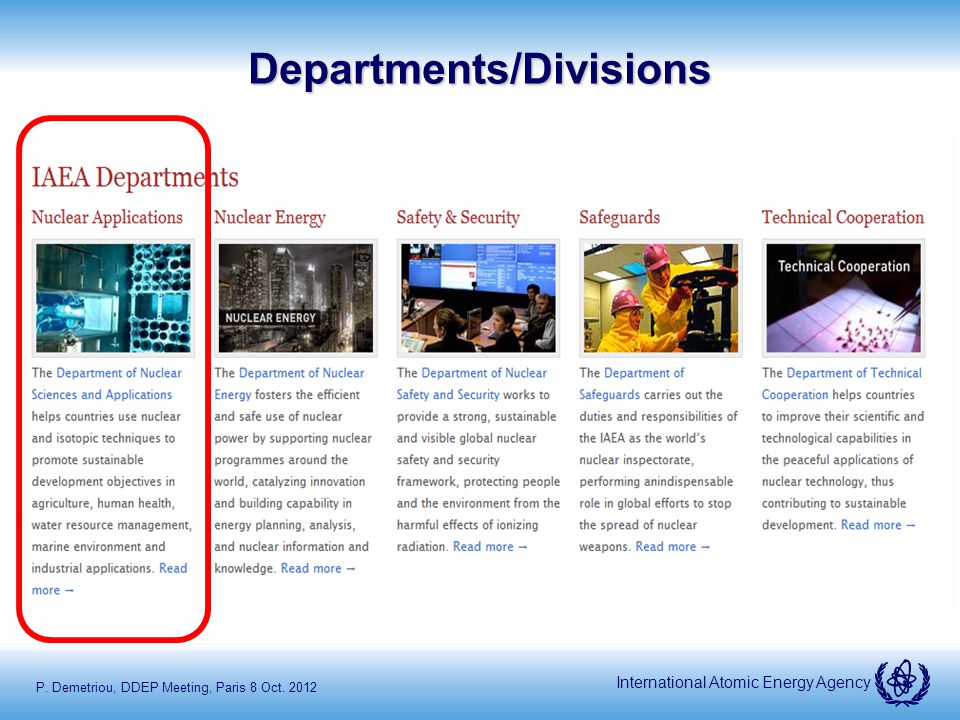Click the IAEA atom logo icon
The image size is (960, 720).
point(902,682)
